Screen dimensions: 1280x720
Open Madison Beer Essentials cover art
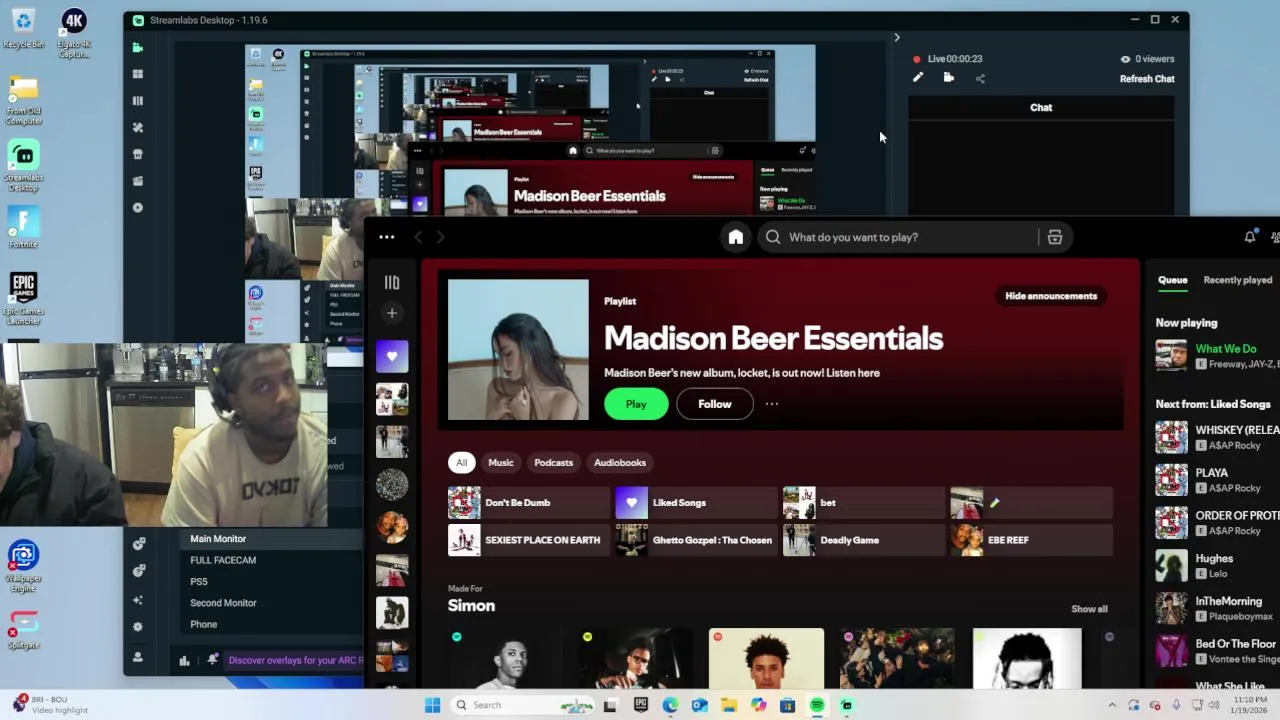pyautogui.click(x=518, y=350)
